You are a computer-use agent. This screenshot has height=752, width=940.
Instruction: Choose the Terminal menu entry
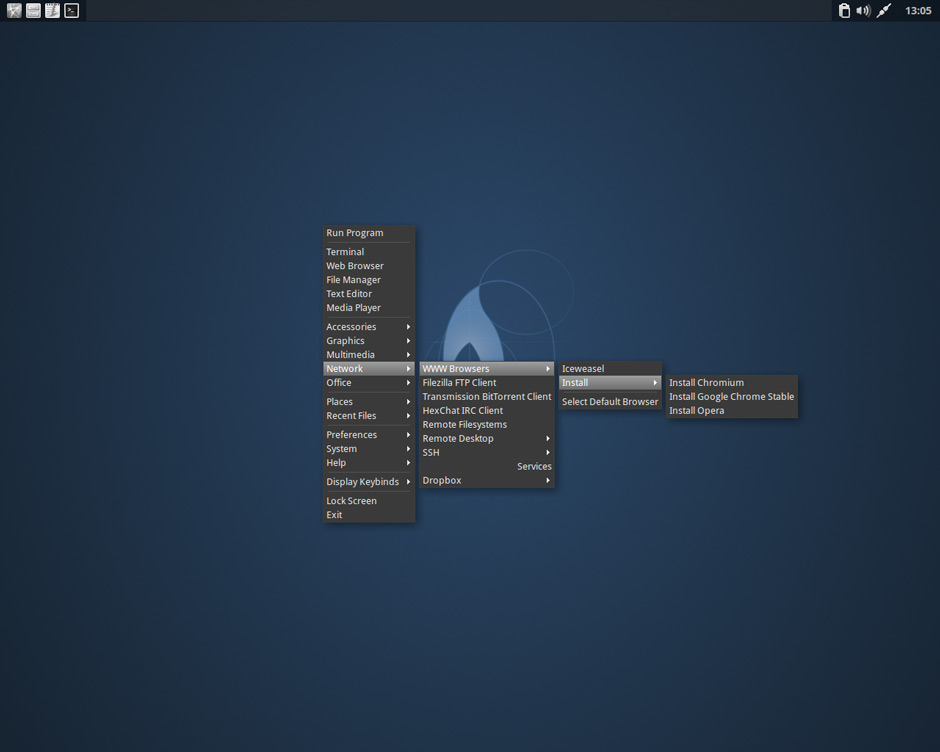(x=369, y=252)
